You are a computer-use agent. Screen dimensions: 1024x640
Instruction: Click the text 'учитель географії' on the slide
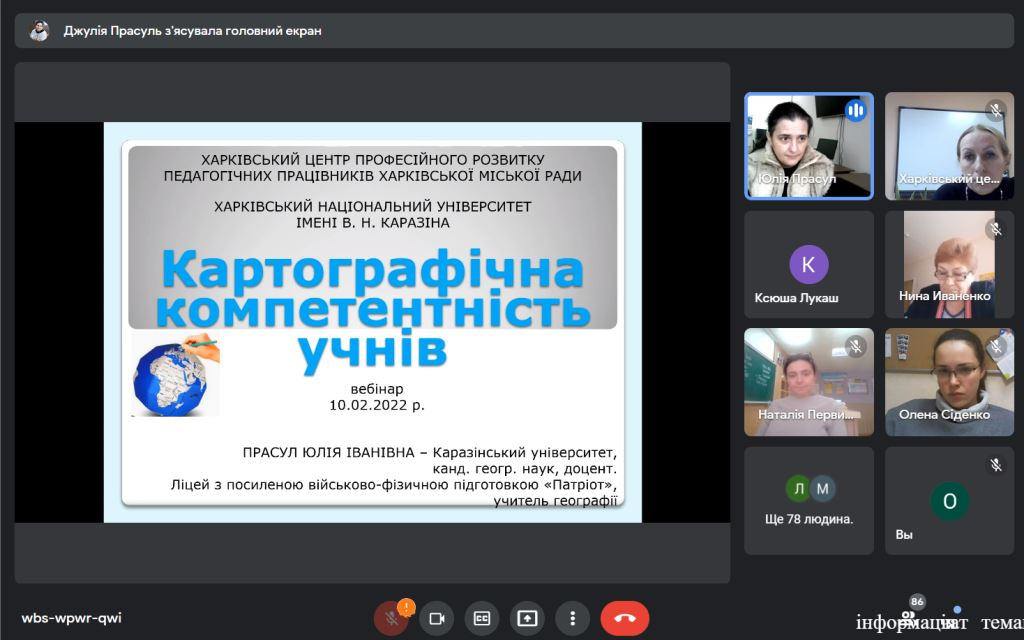pyautogui.click(x=555, y=501)
